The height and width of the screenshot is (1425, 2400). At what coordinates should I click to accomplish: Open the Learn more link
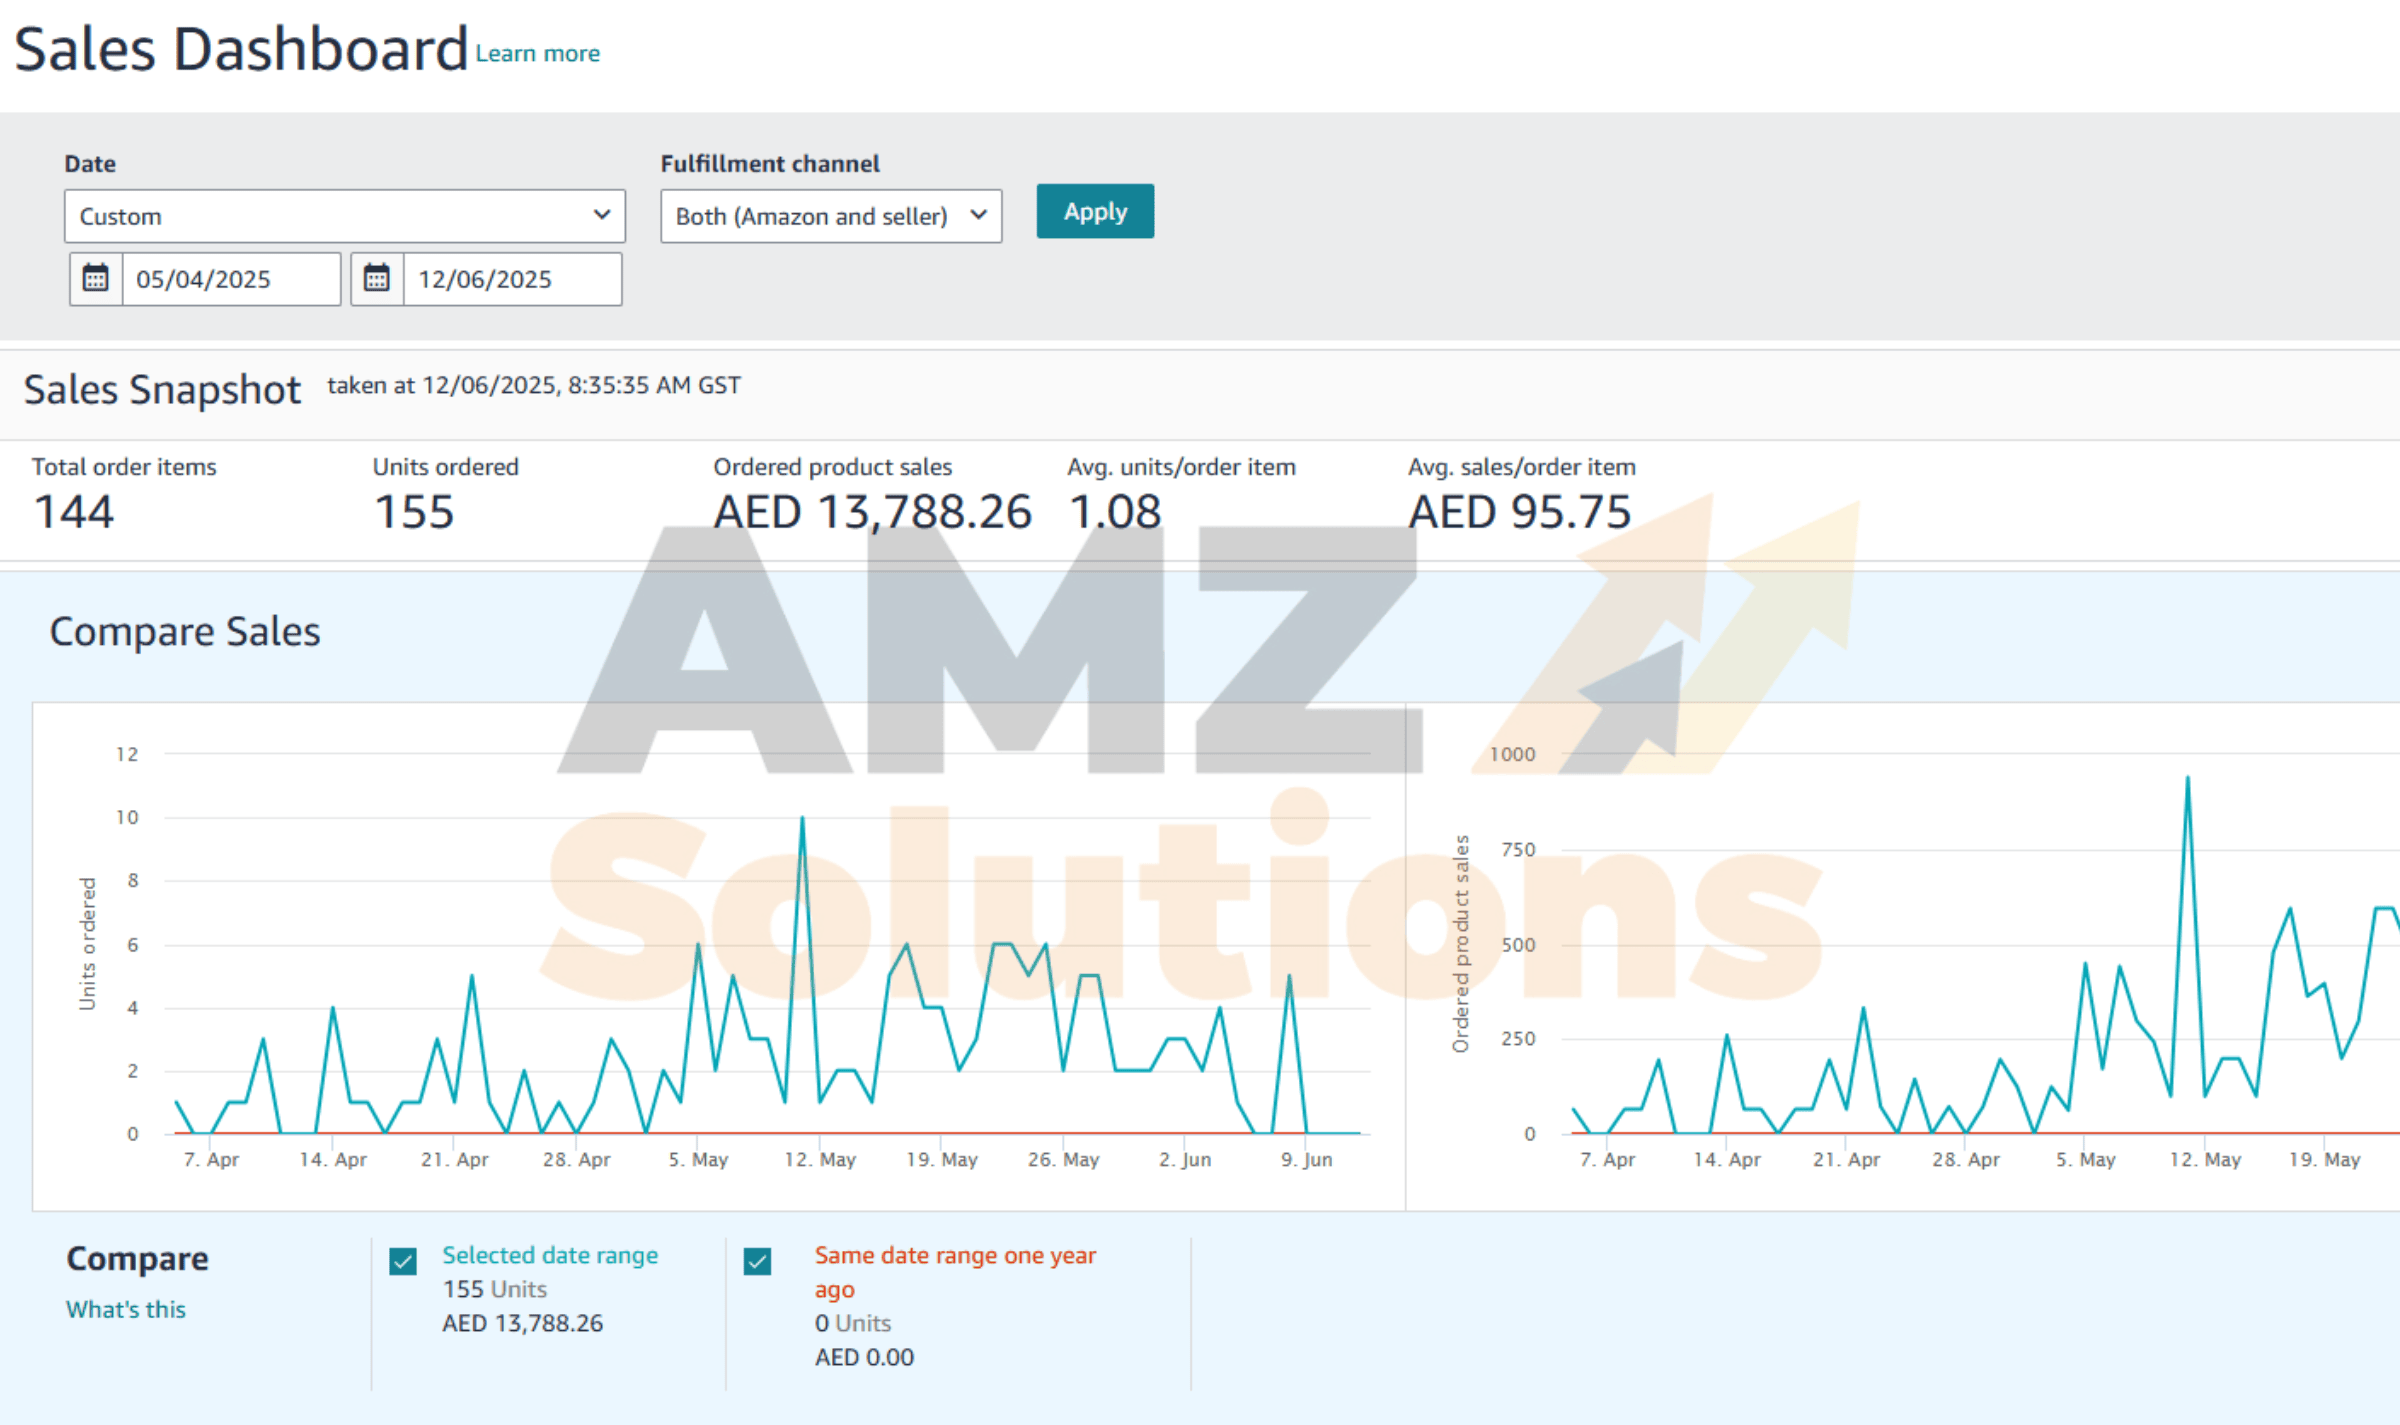point(537,54)
